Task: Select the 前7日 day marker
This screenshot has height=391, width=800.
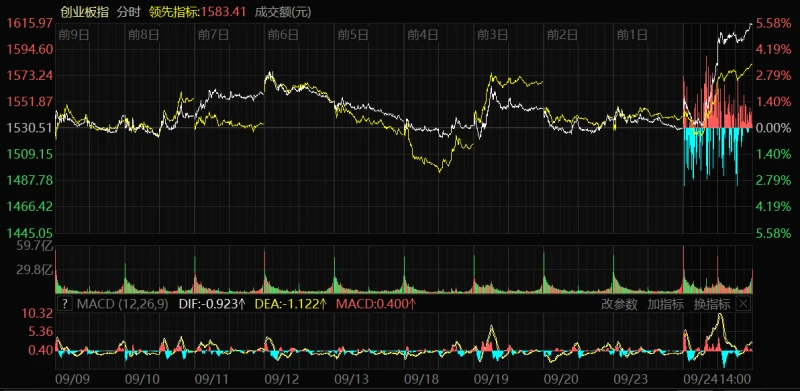Action: 213,35
